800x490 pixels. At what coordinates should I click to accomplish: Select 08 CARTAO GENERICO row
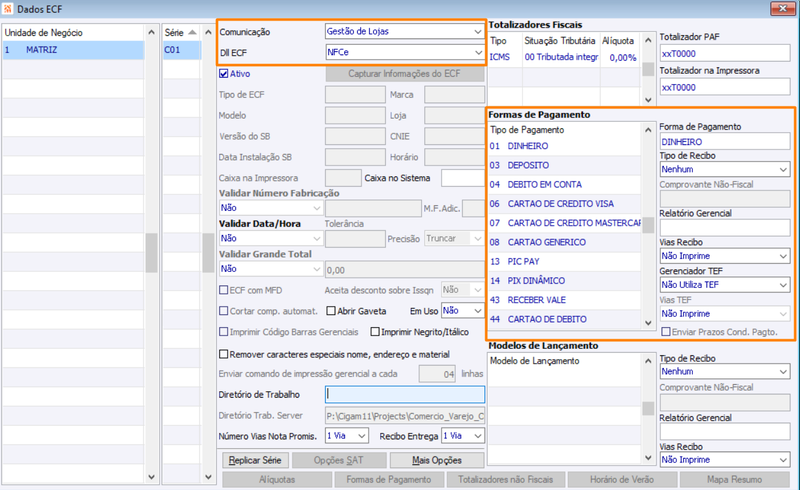coord(564,242)
